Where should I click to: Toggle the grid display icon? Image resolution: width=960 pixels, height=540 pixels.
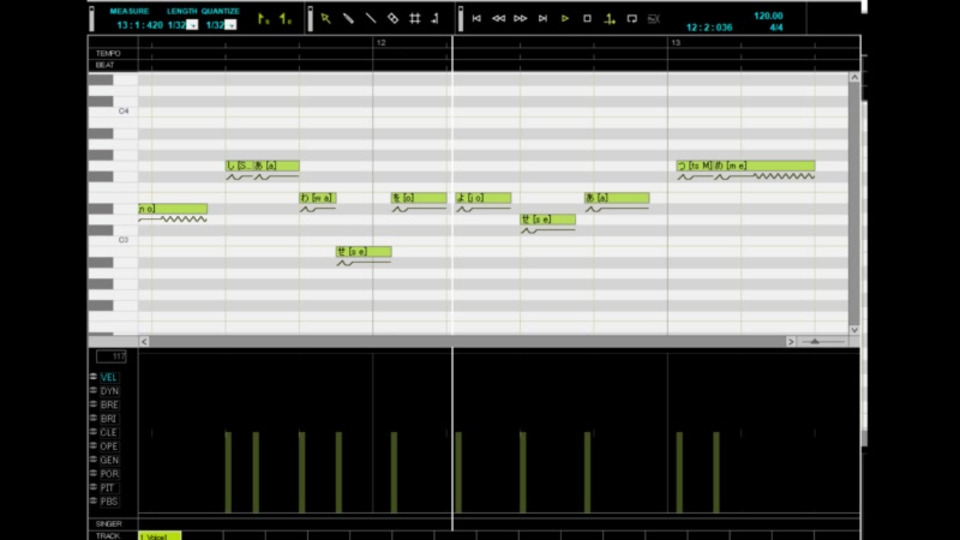[x=414, y=19]
